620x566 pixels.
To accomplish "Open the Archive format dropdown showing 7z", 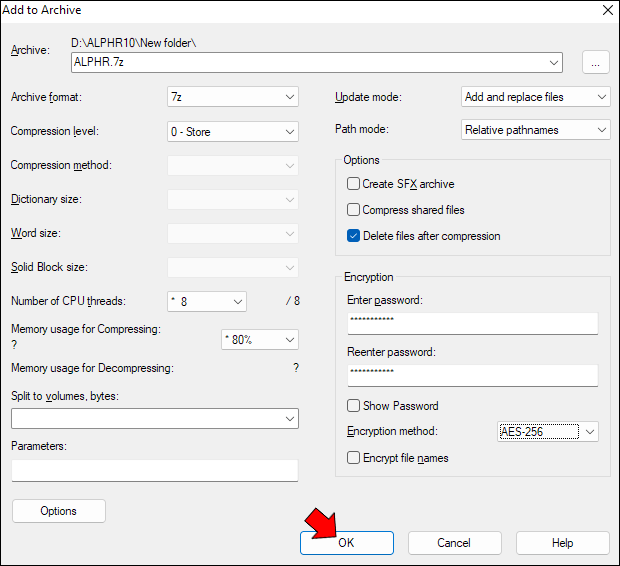I will [232, 97].
